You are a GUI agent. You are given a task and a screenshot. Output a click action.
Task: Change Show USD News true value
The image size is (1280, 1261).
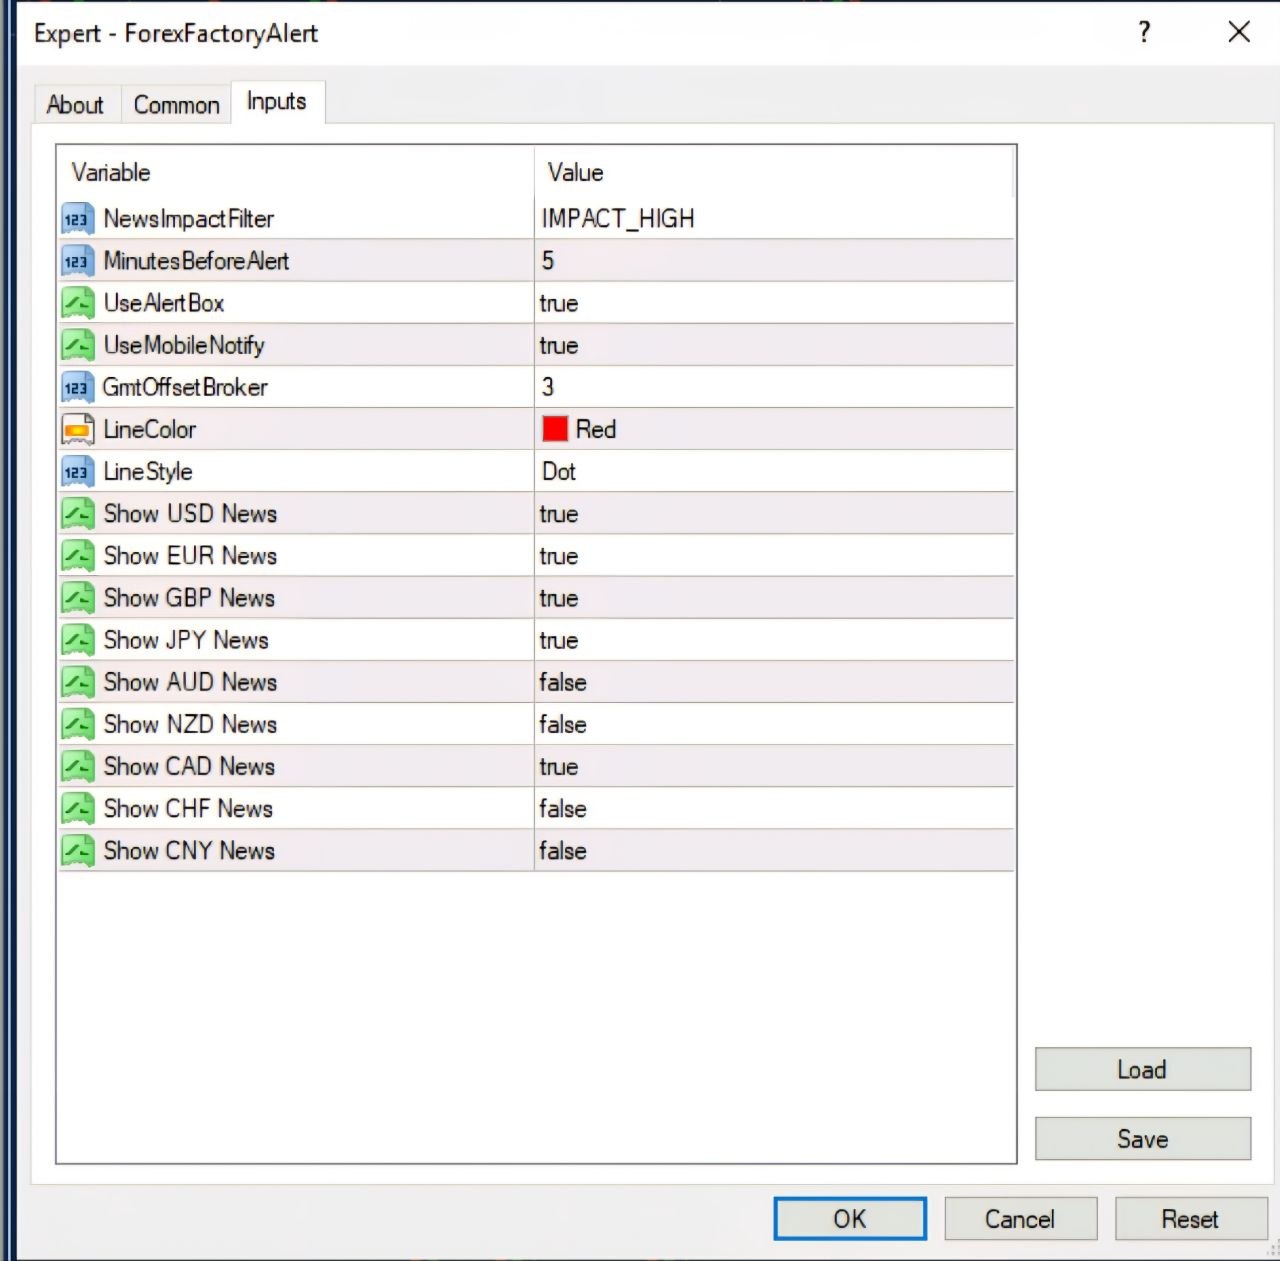click(x=774, y=514)
